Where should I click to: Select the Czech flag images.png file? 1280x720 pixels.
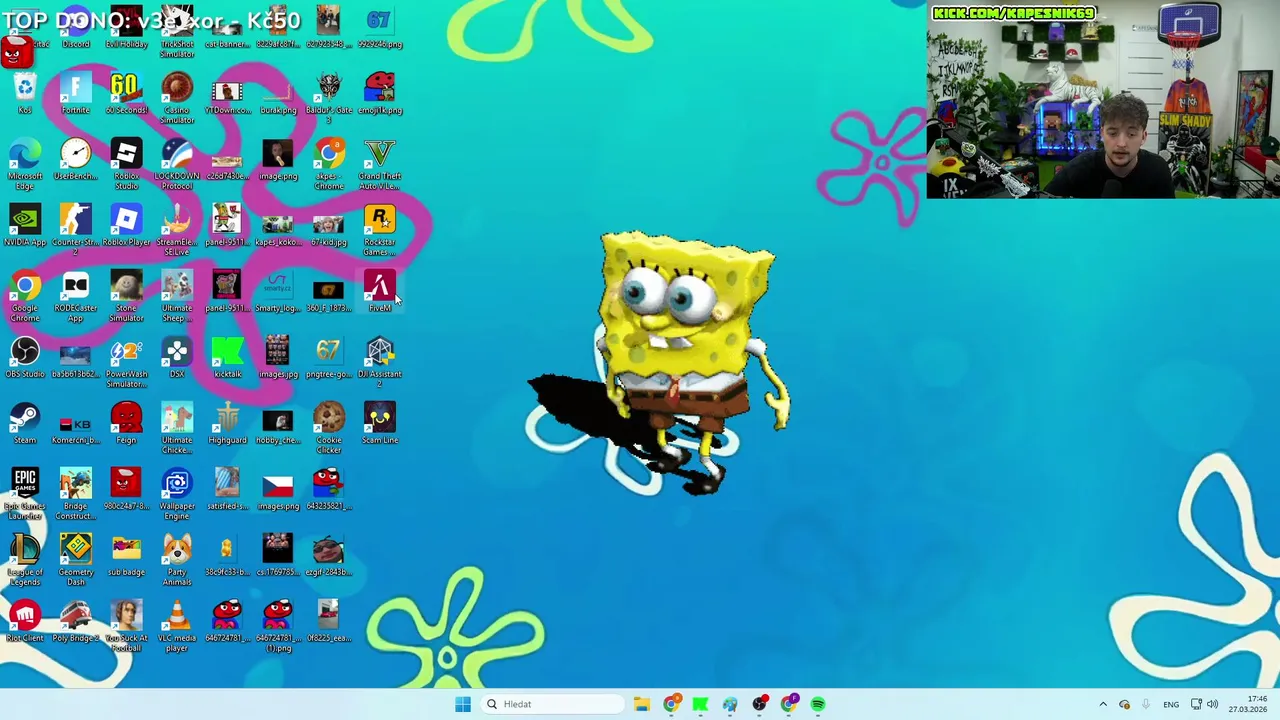click(x=278, y=489)
